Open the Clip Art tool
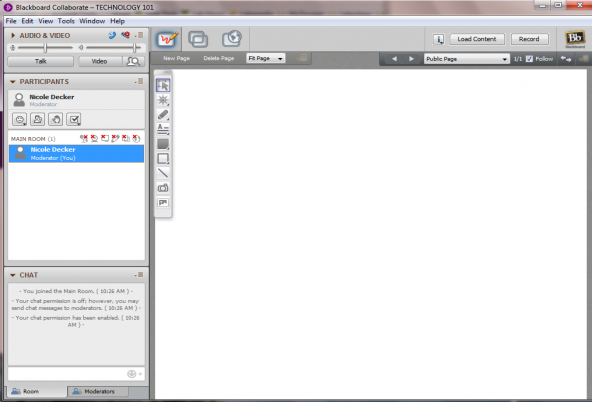592x402 pixels. point(163,202)
